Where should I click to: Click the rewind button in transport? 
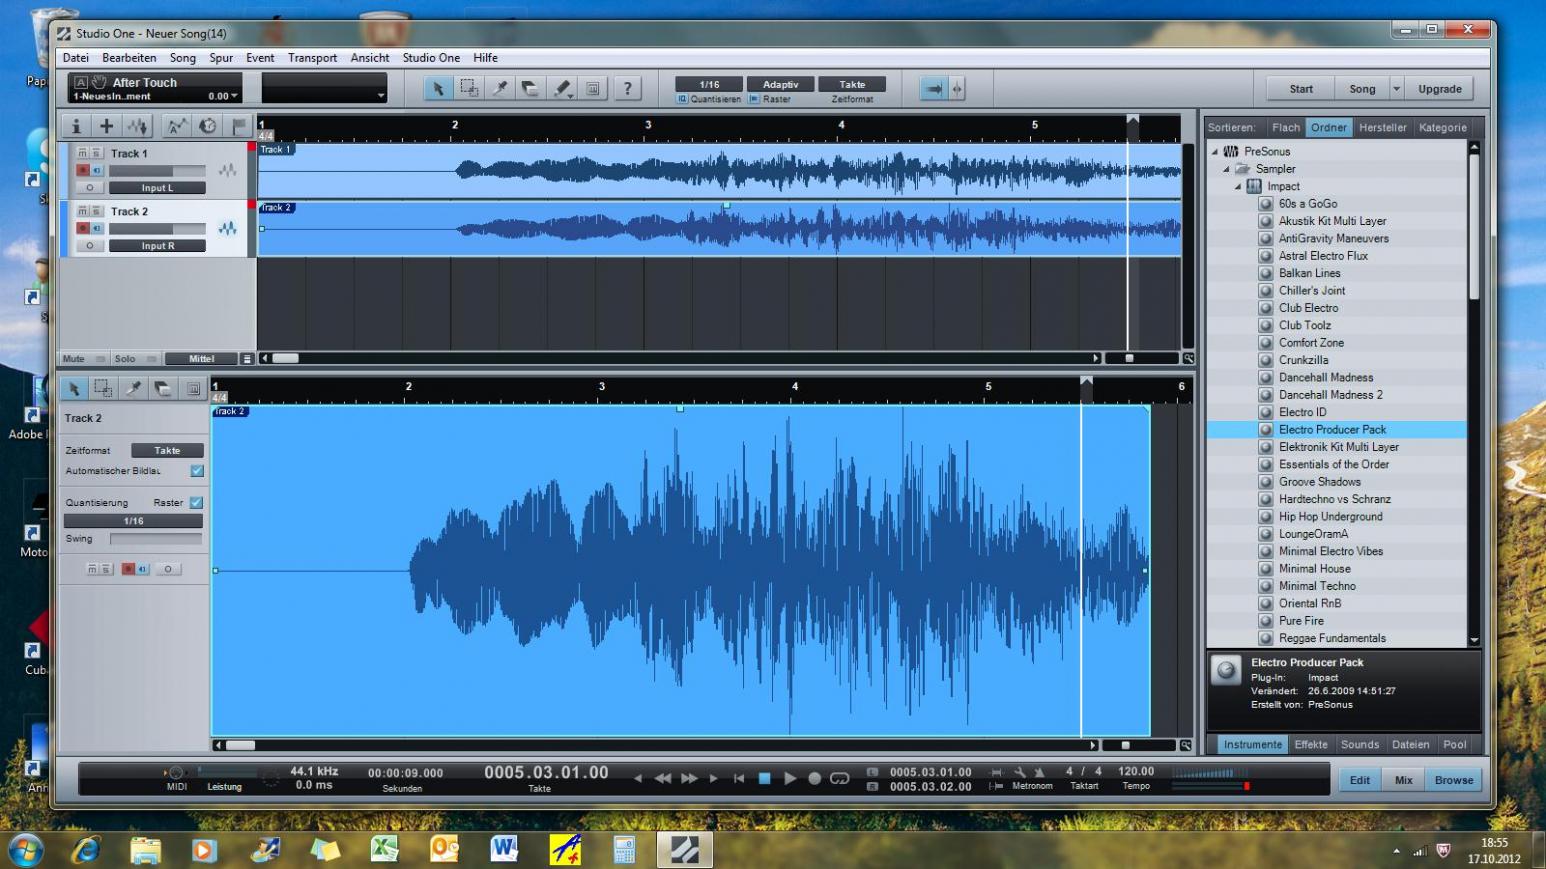(662, 778)
